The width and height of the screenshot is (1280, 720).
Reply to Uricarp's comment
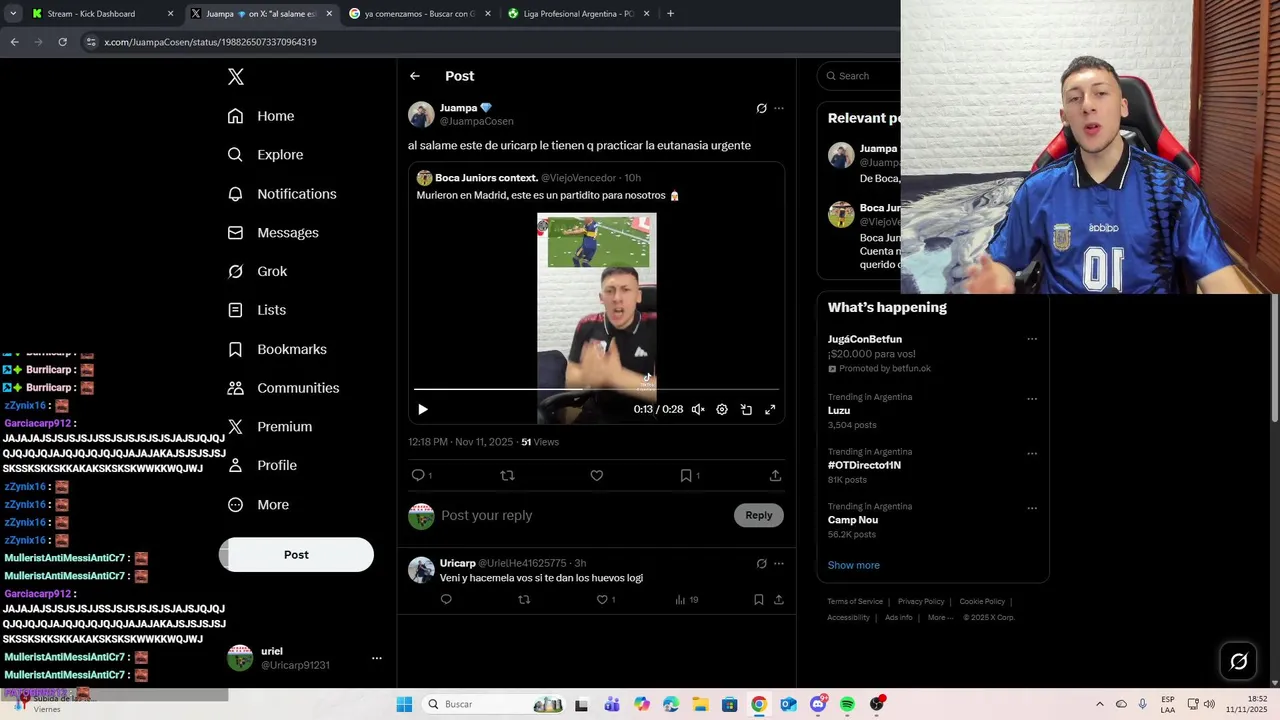[x=446, y=600]
